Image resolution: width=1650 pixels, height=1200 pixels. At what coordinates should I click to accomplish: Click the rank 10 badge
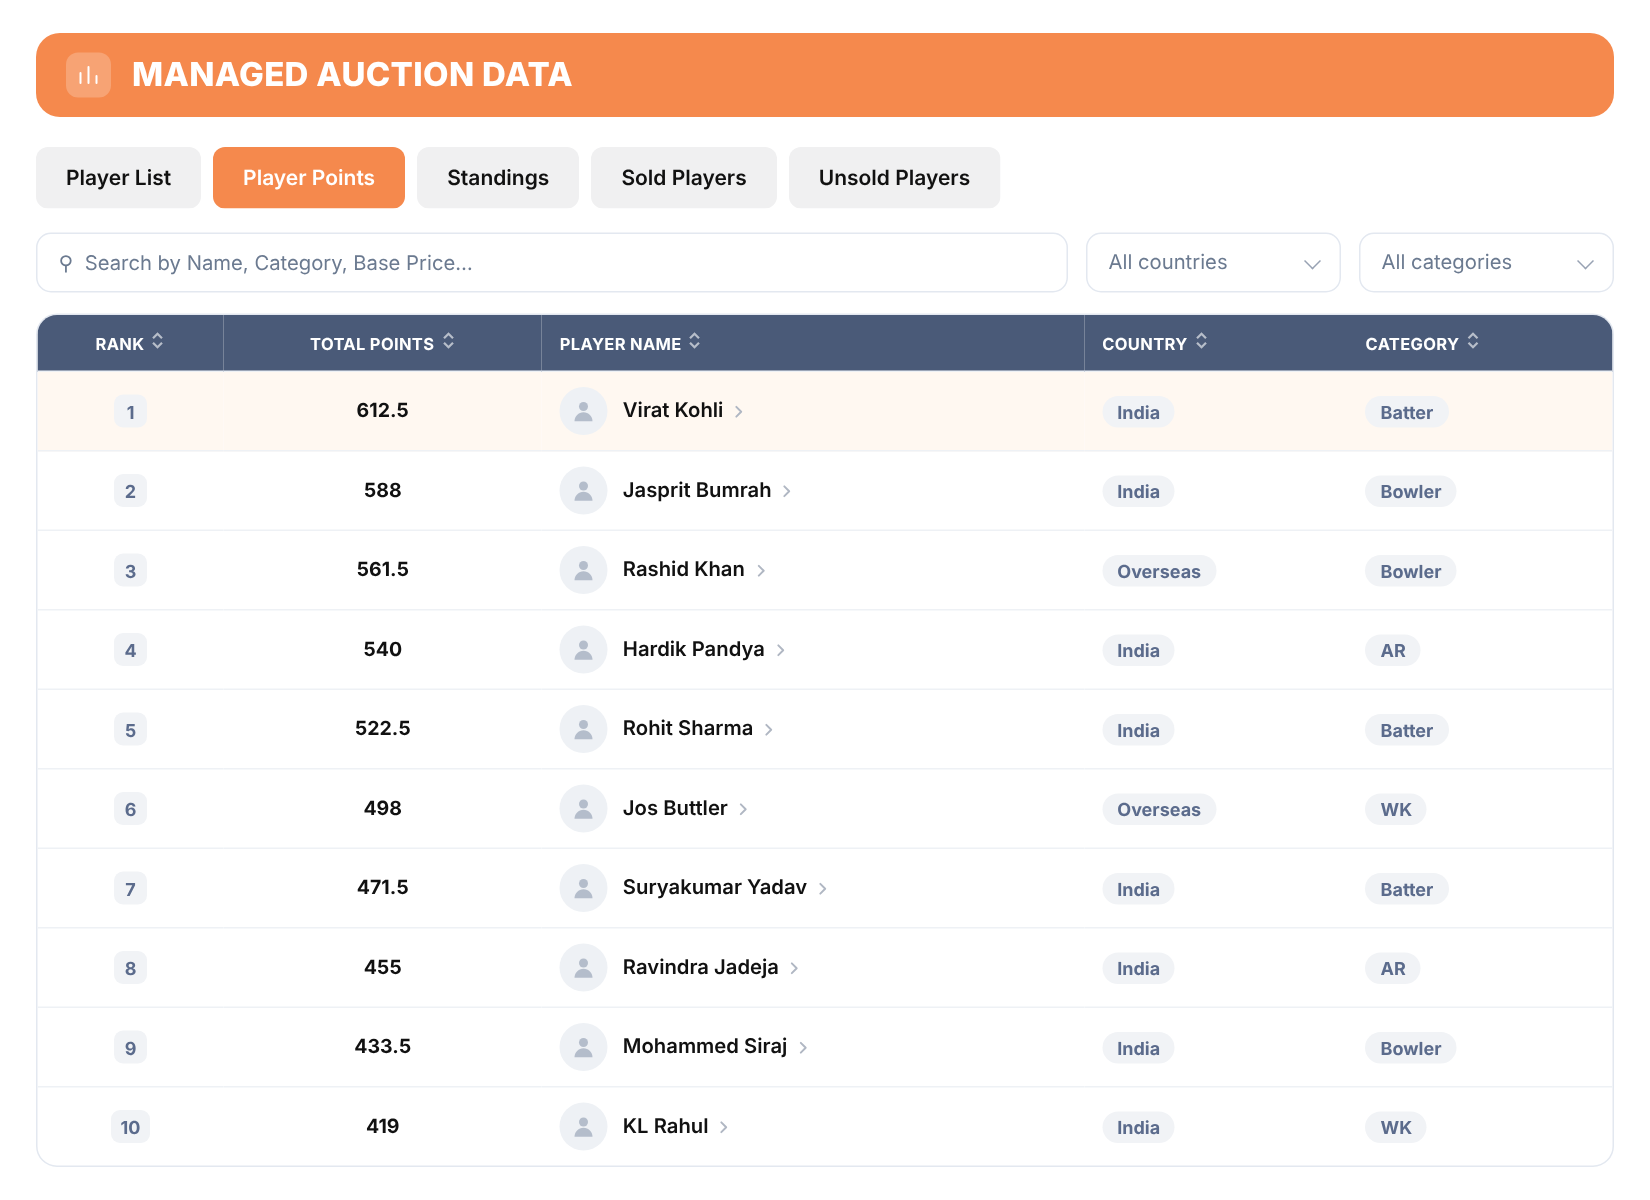[130, 1128]
